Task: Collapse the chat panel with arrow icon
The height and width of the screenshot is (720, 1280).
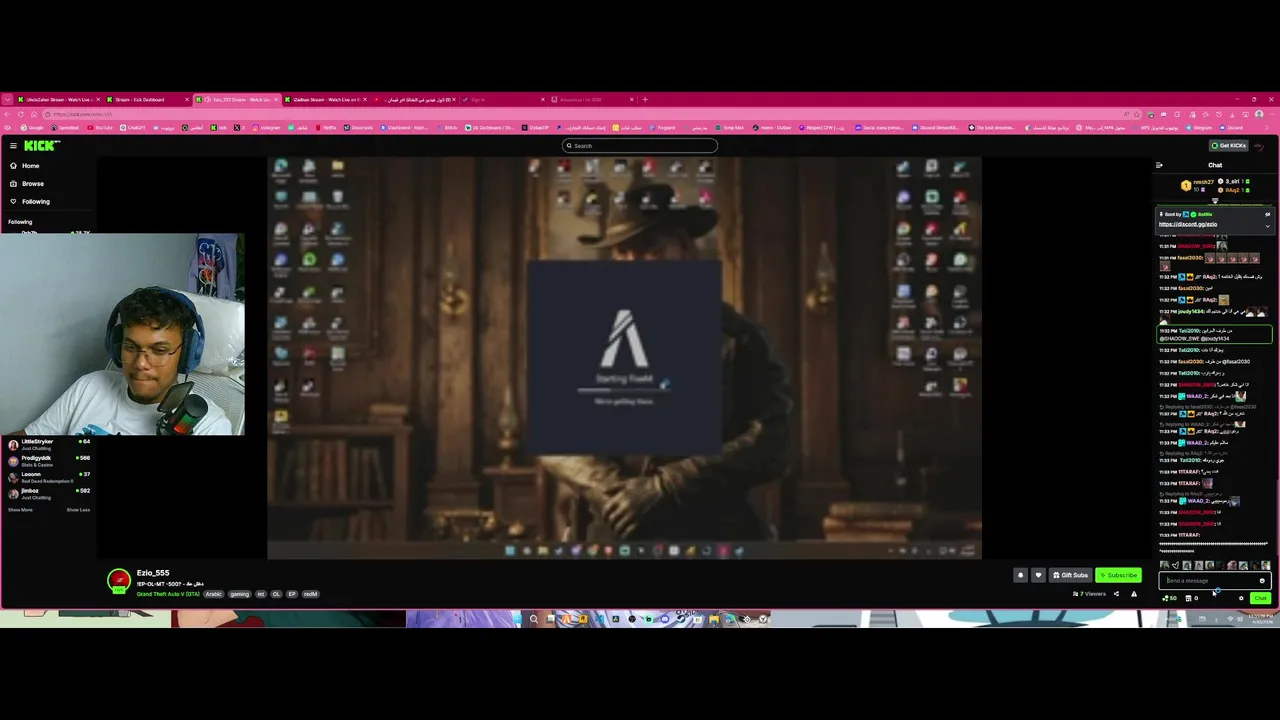Action: click(x=1159, y=165)
